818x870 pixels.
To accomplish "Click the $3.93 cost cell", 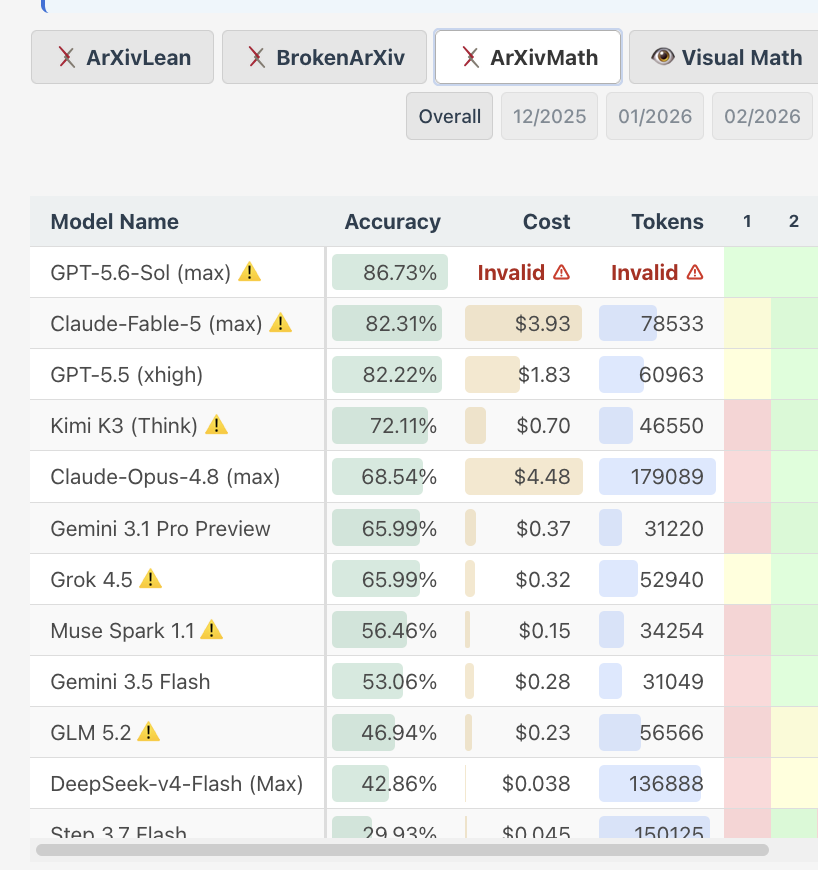I will [x=523, y=323].
